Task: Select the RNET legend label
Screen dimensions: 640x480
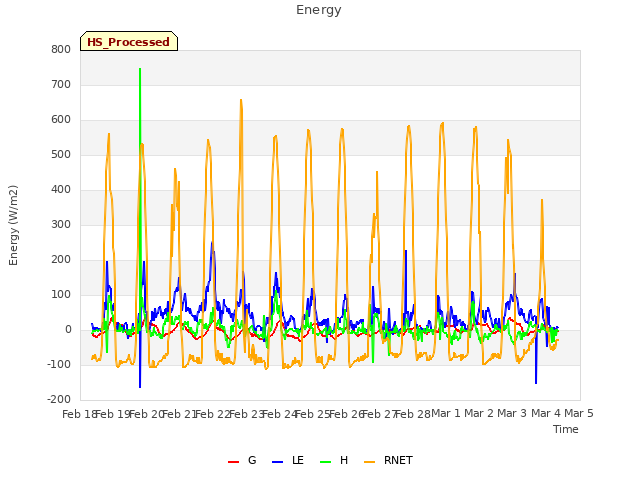Action: coord(398,460)
